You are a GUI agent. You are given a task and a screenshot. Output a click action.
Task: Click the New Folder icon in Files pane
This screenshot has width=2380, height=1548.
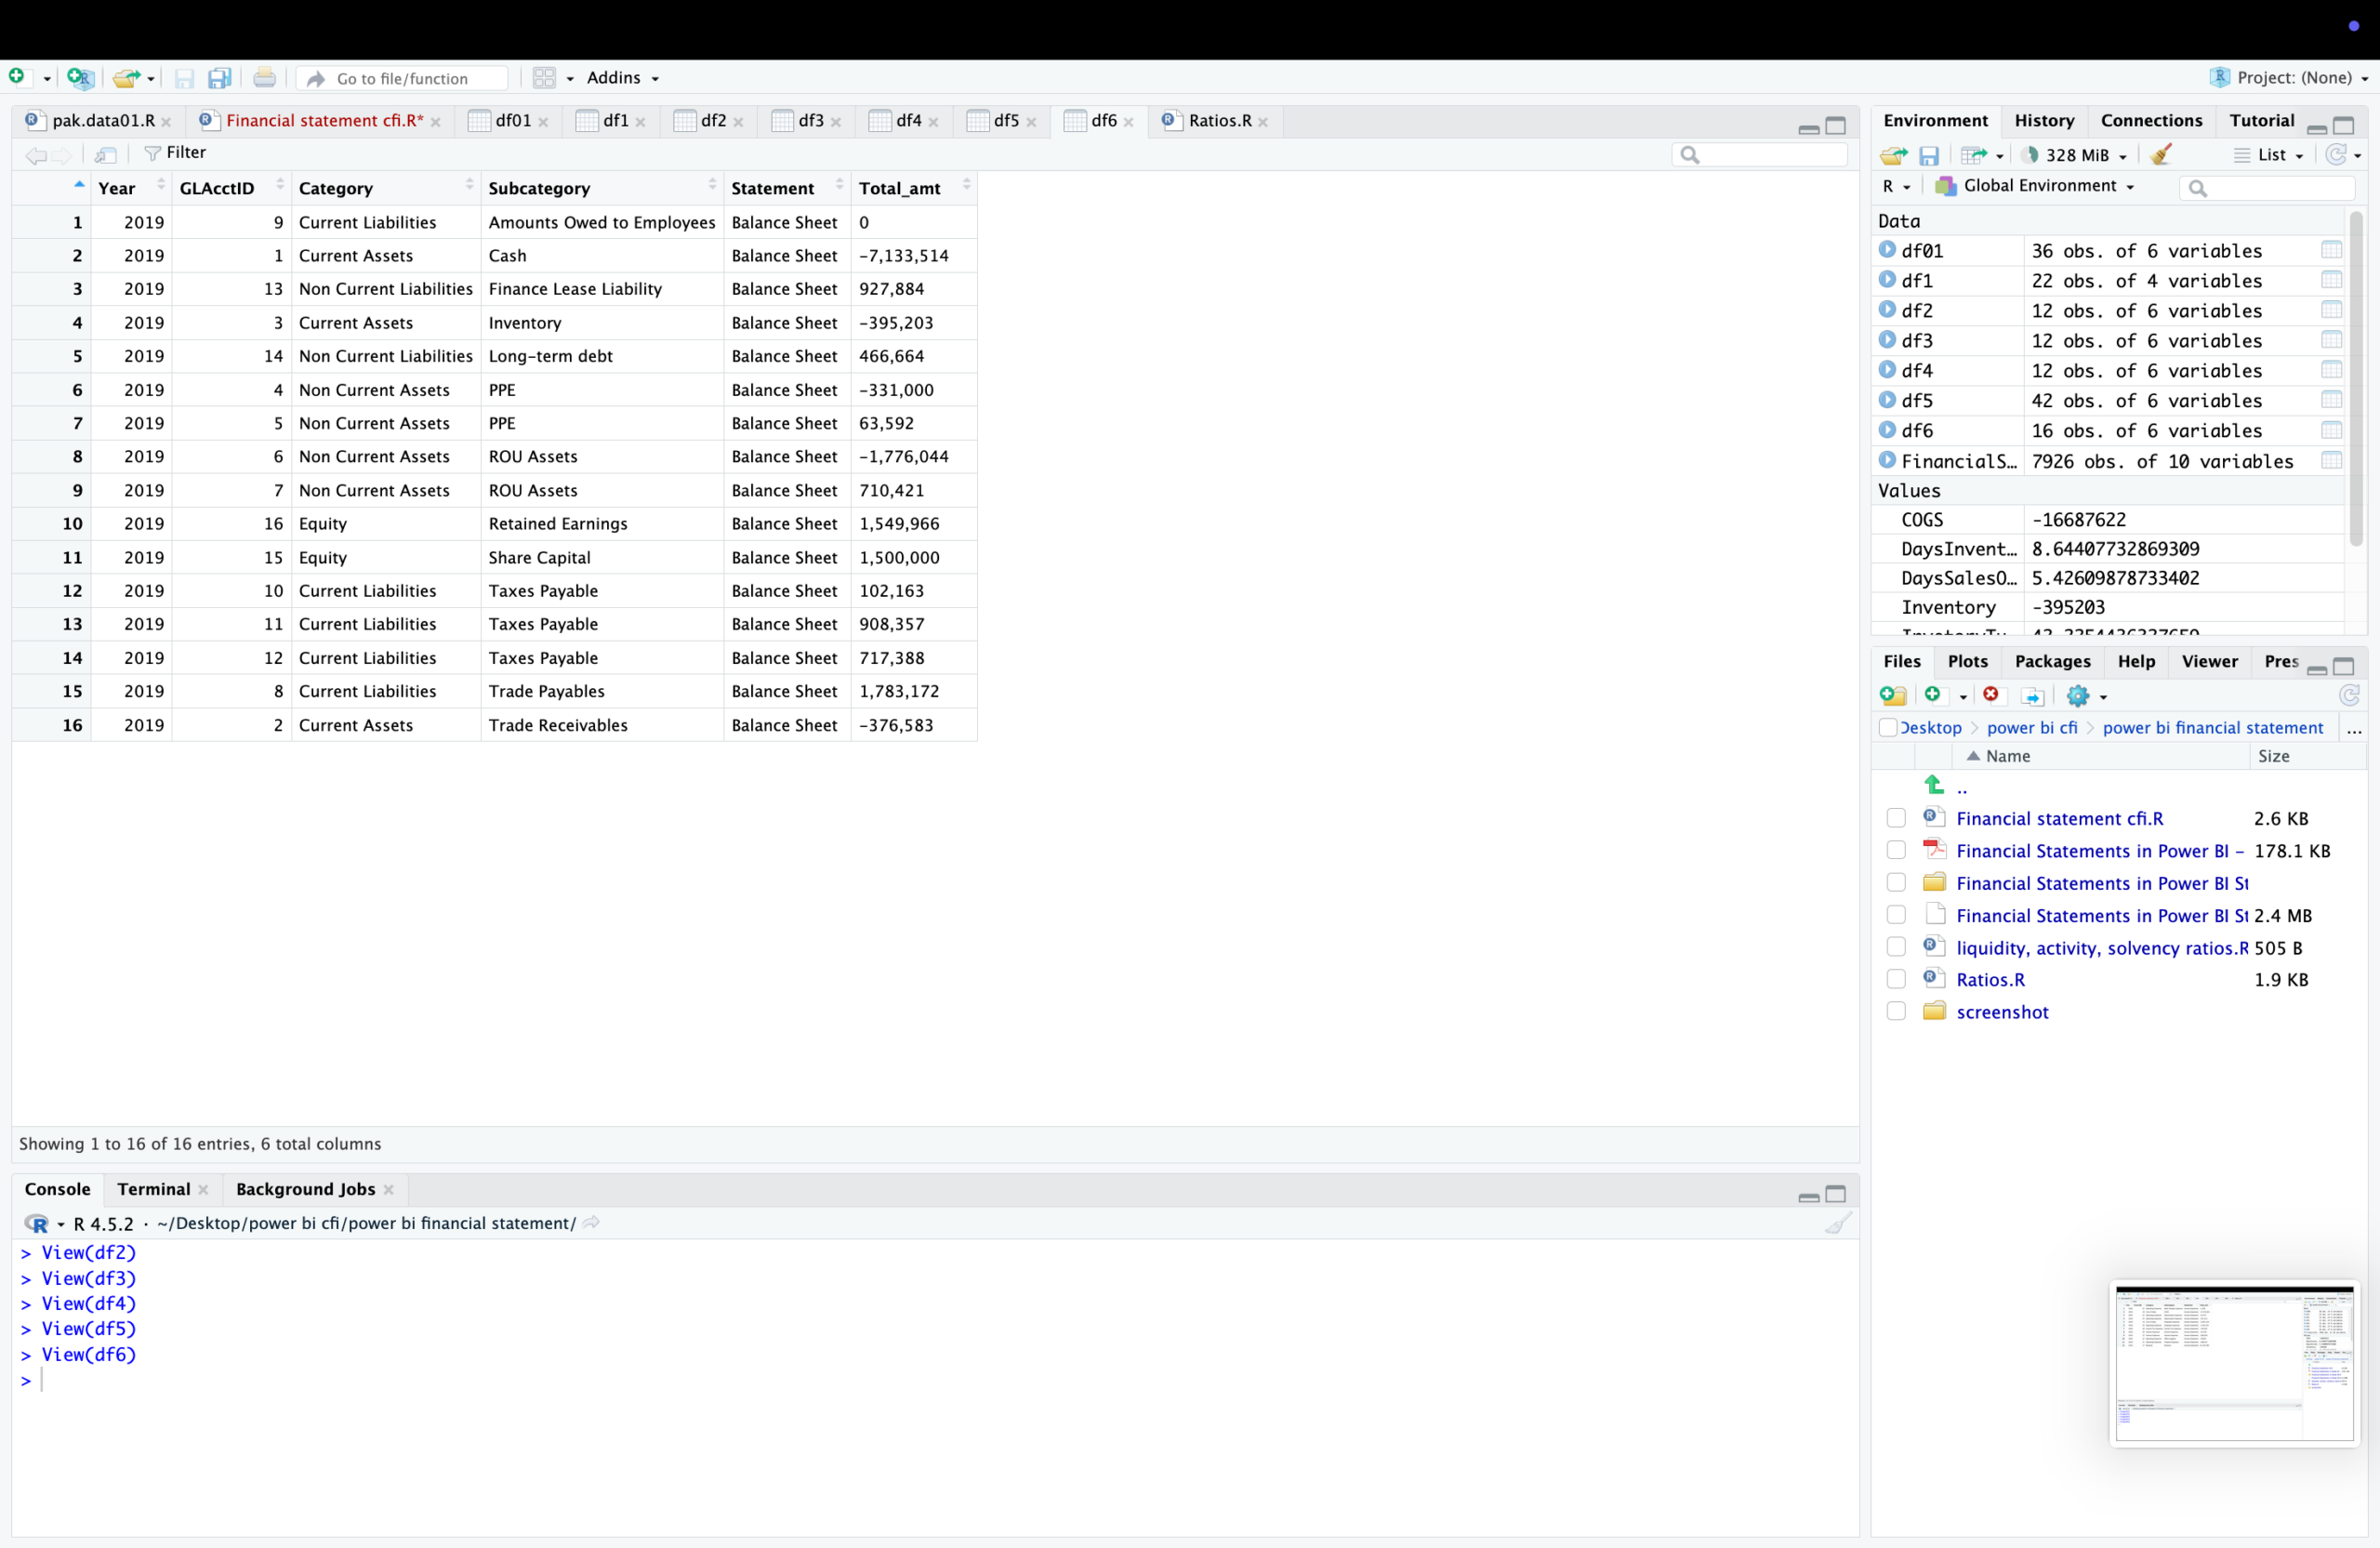[1892, 695]
